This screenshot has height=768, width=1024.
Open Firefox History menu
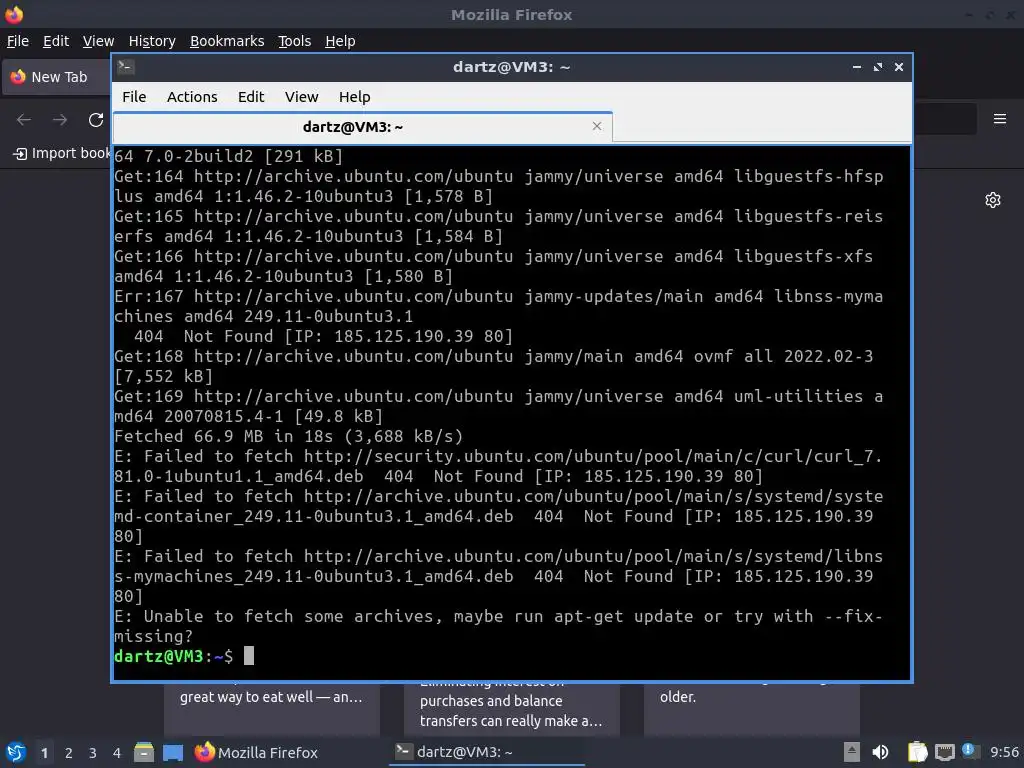(x=152, y=41)
